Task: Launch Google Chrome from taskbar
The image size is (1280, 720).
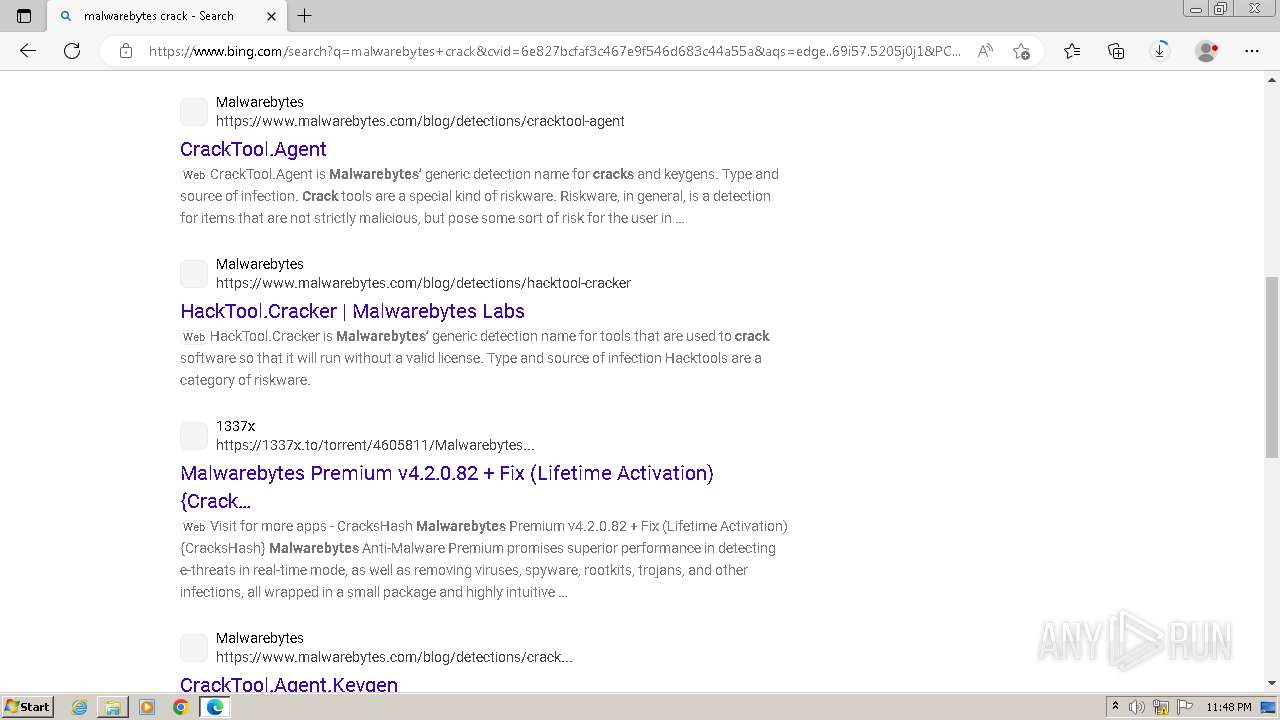Action: pos(180,707)
